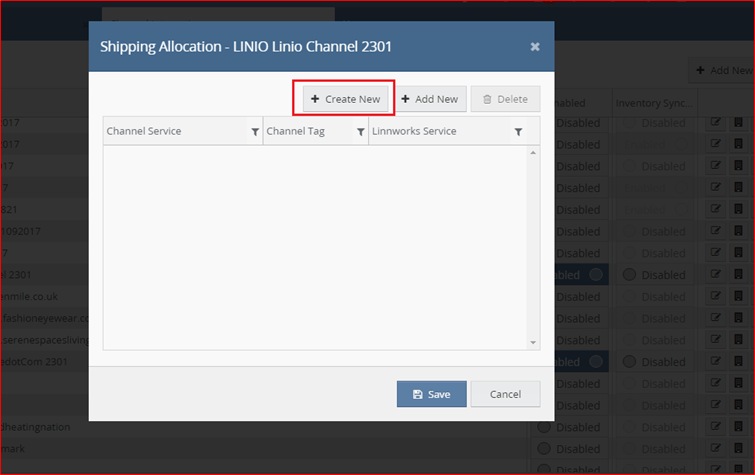
Task: Click building icon in the 821 row
Action: click(738, 209)
